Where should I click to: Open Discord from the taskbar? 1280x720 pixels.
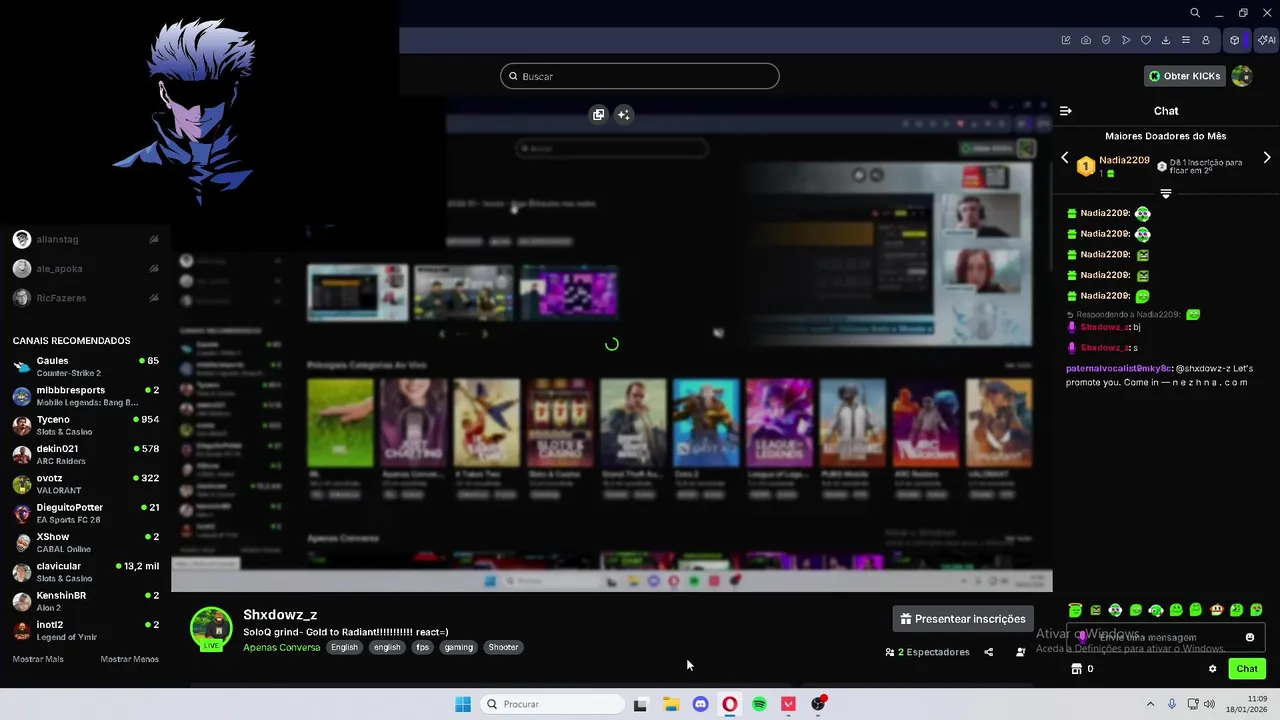[x=700, y=704]
